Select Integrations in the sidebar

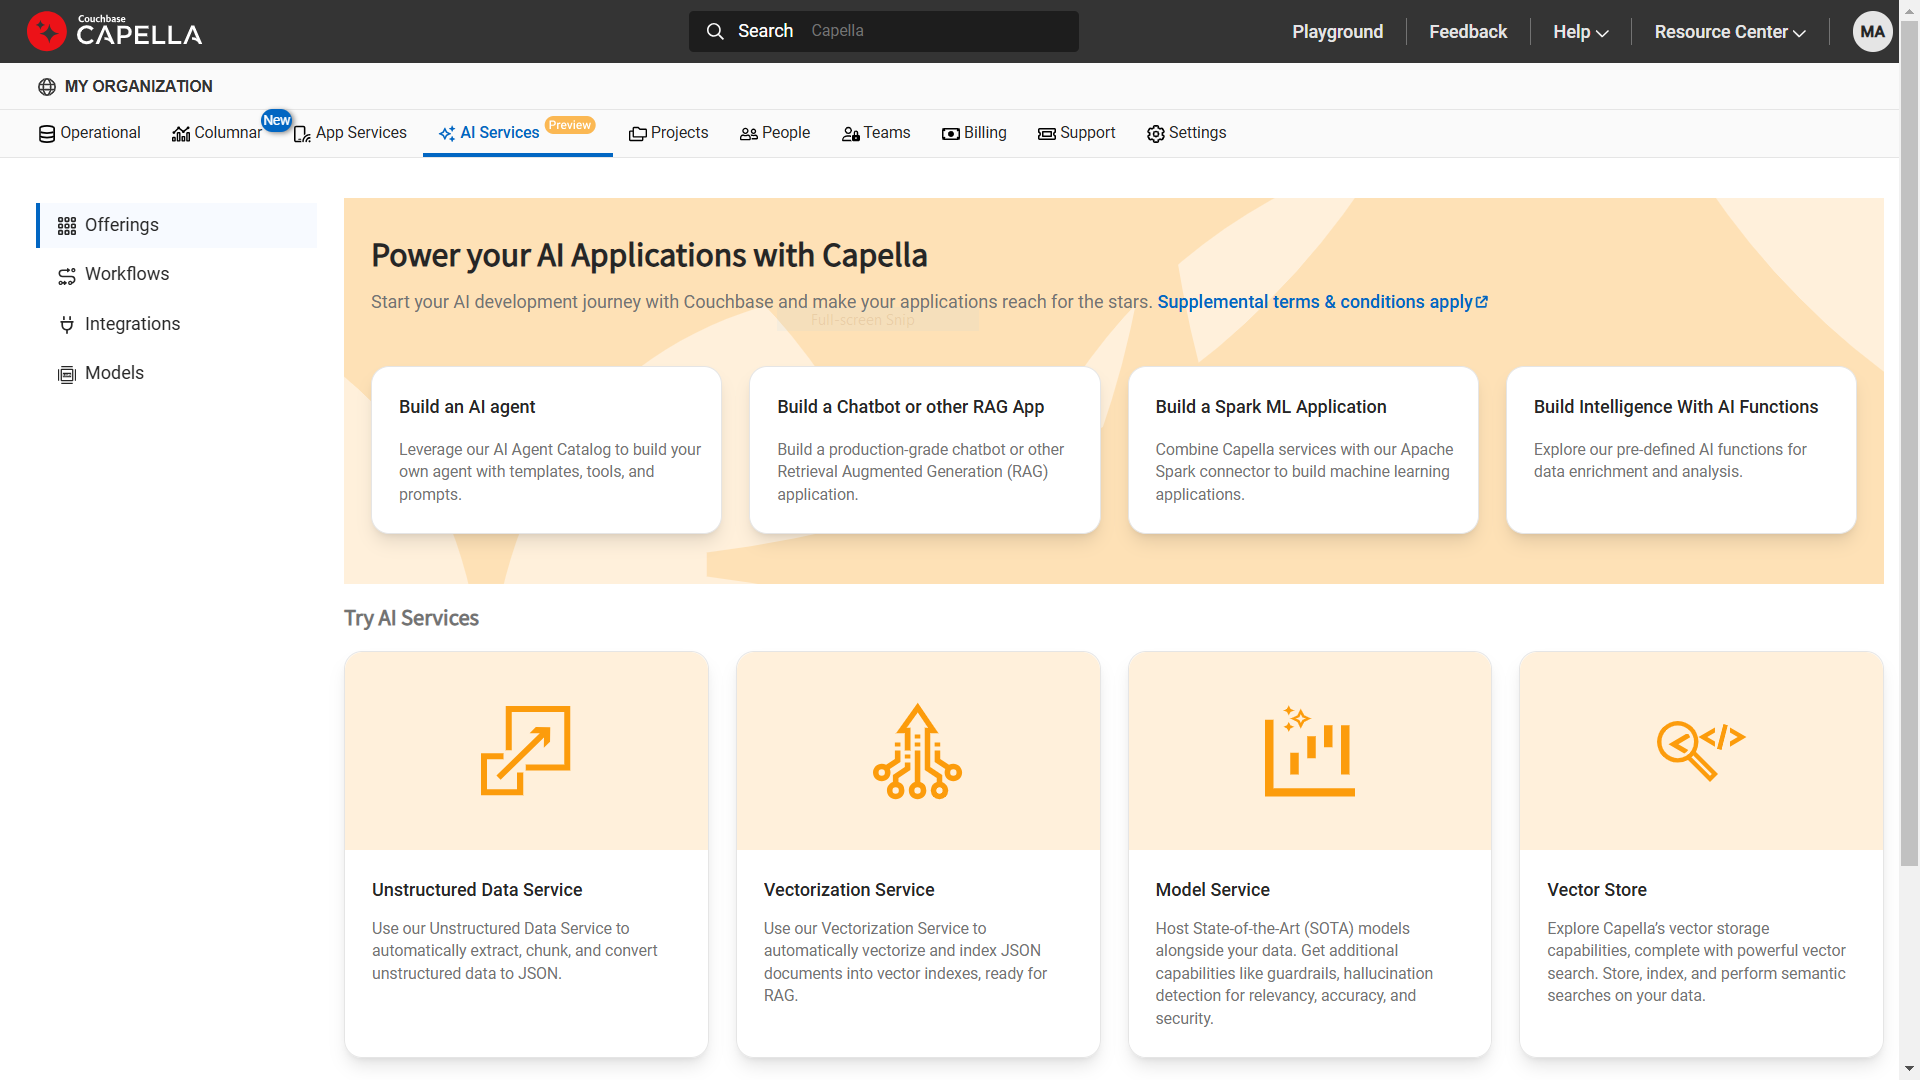point(177,324)
